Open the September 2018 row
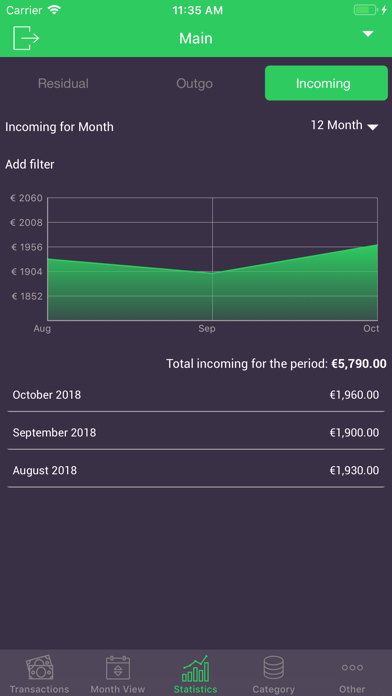The image size is (392, 696). [196, 433]
